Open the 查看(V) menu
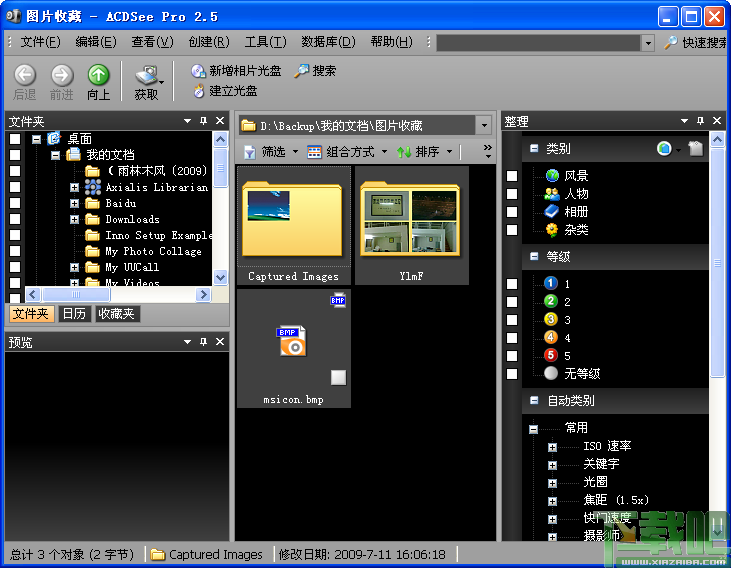This screenshot has width=731, height=568. tap(152, 42)
